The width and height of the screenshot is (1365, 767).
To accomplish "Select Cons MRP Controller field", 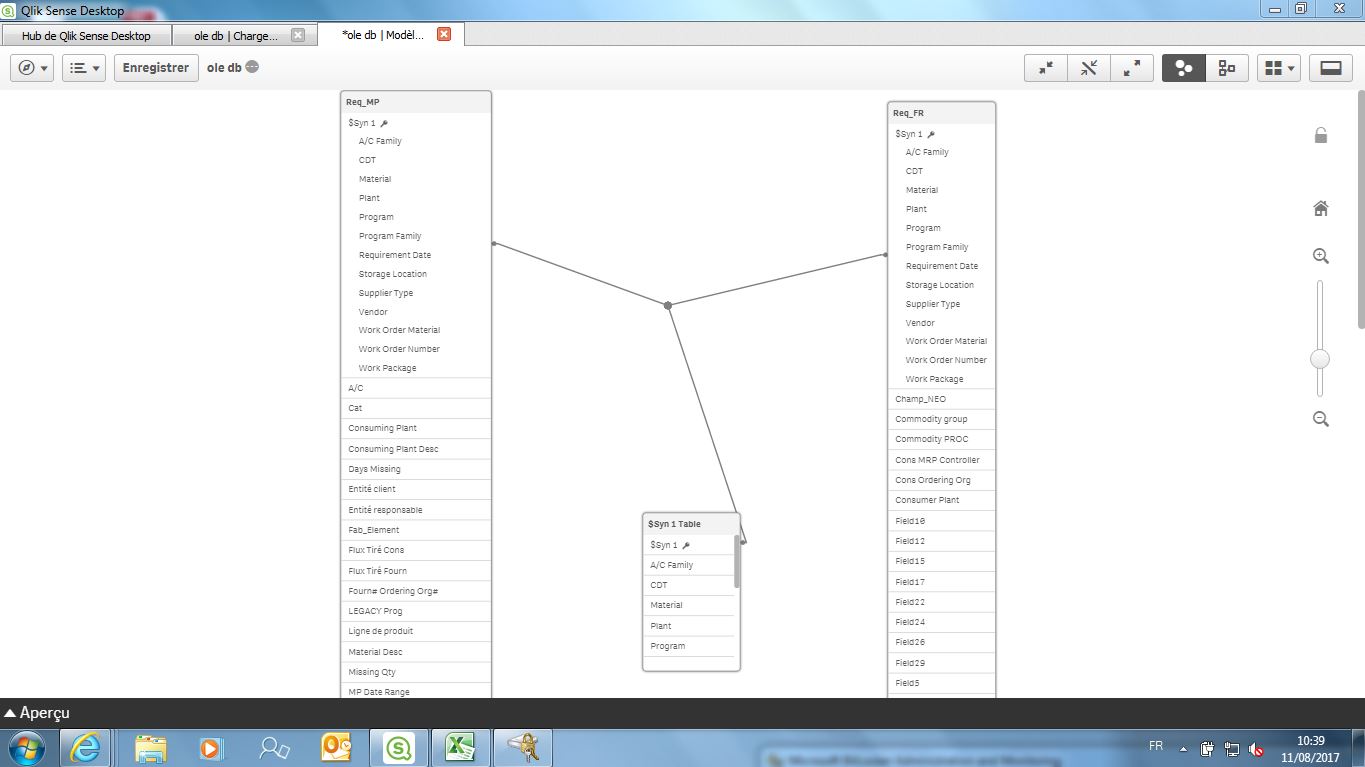I will point(941,460).
